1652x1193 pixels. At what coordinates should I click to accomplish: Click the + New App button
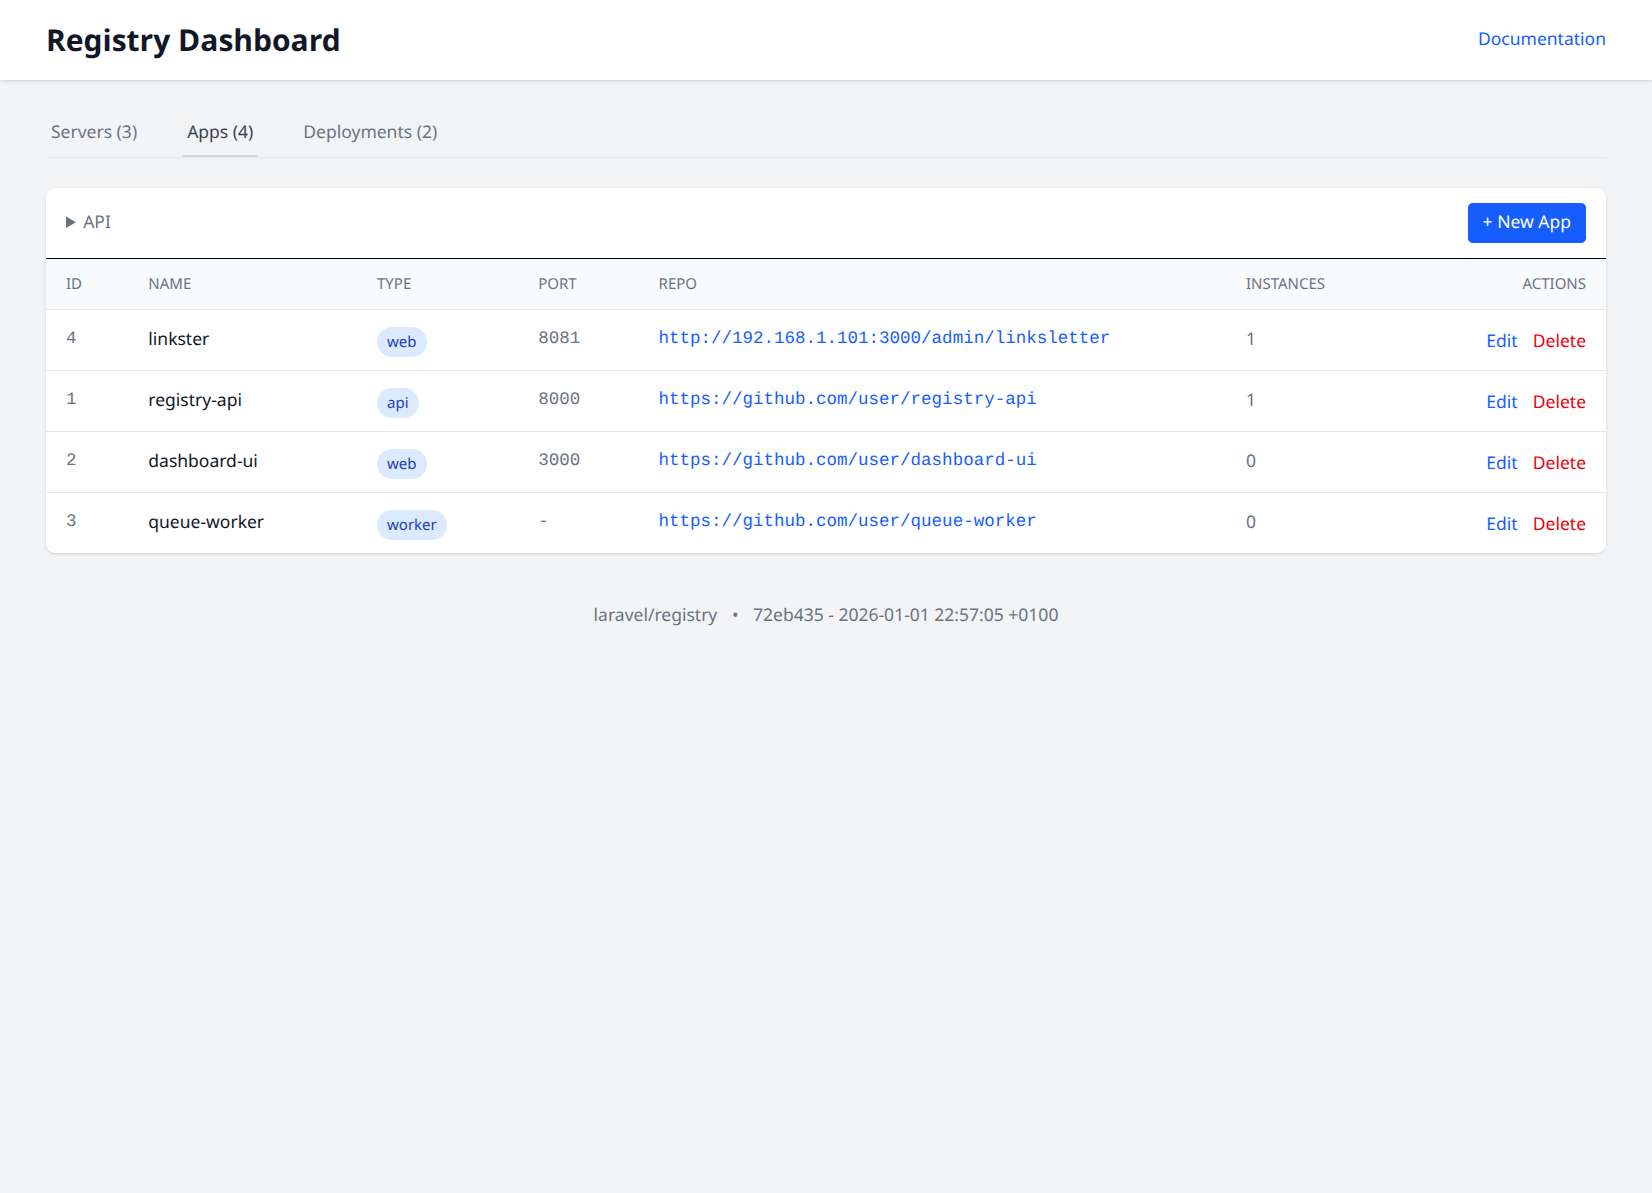[1526, 223]
